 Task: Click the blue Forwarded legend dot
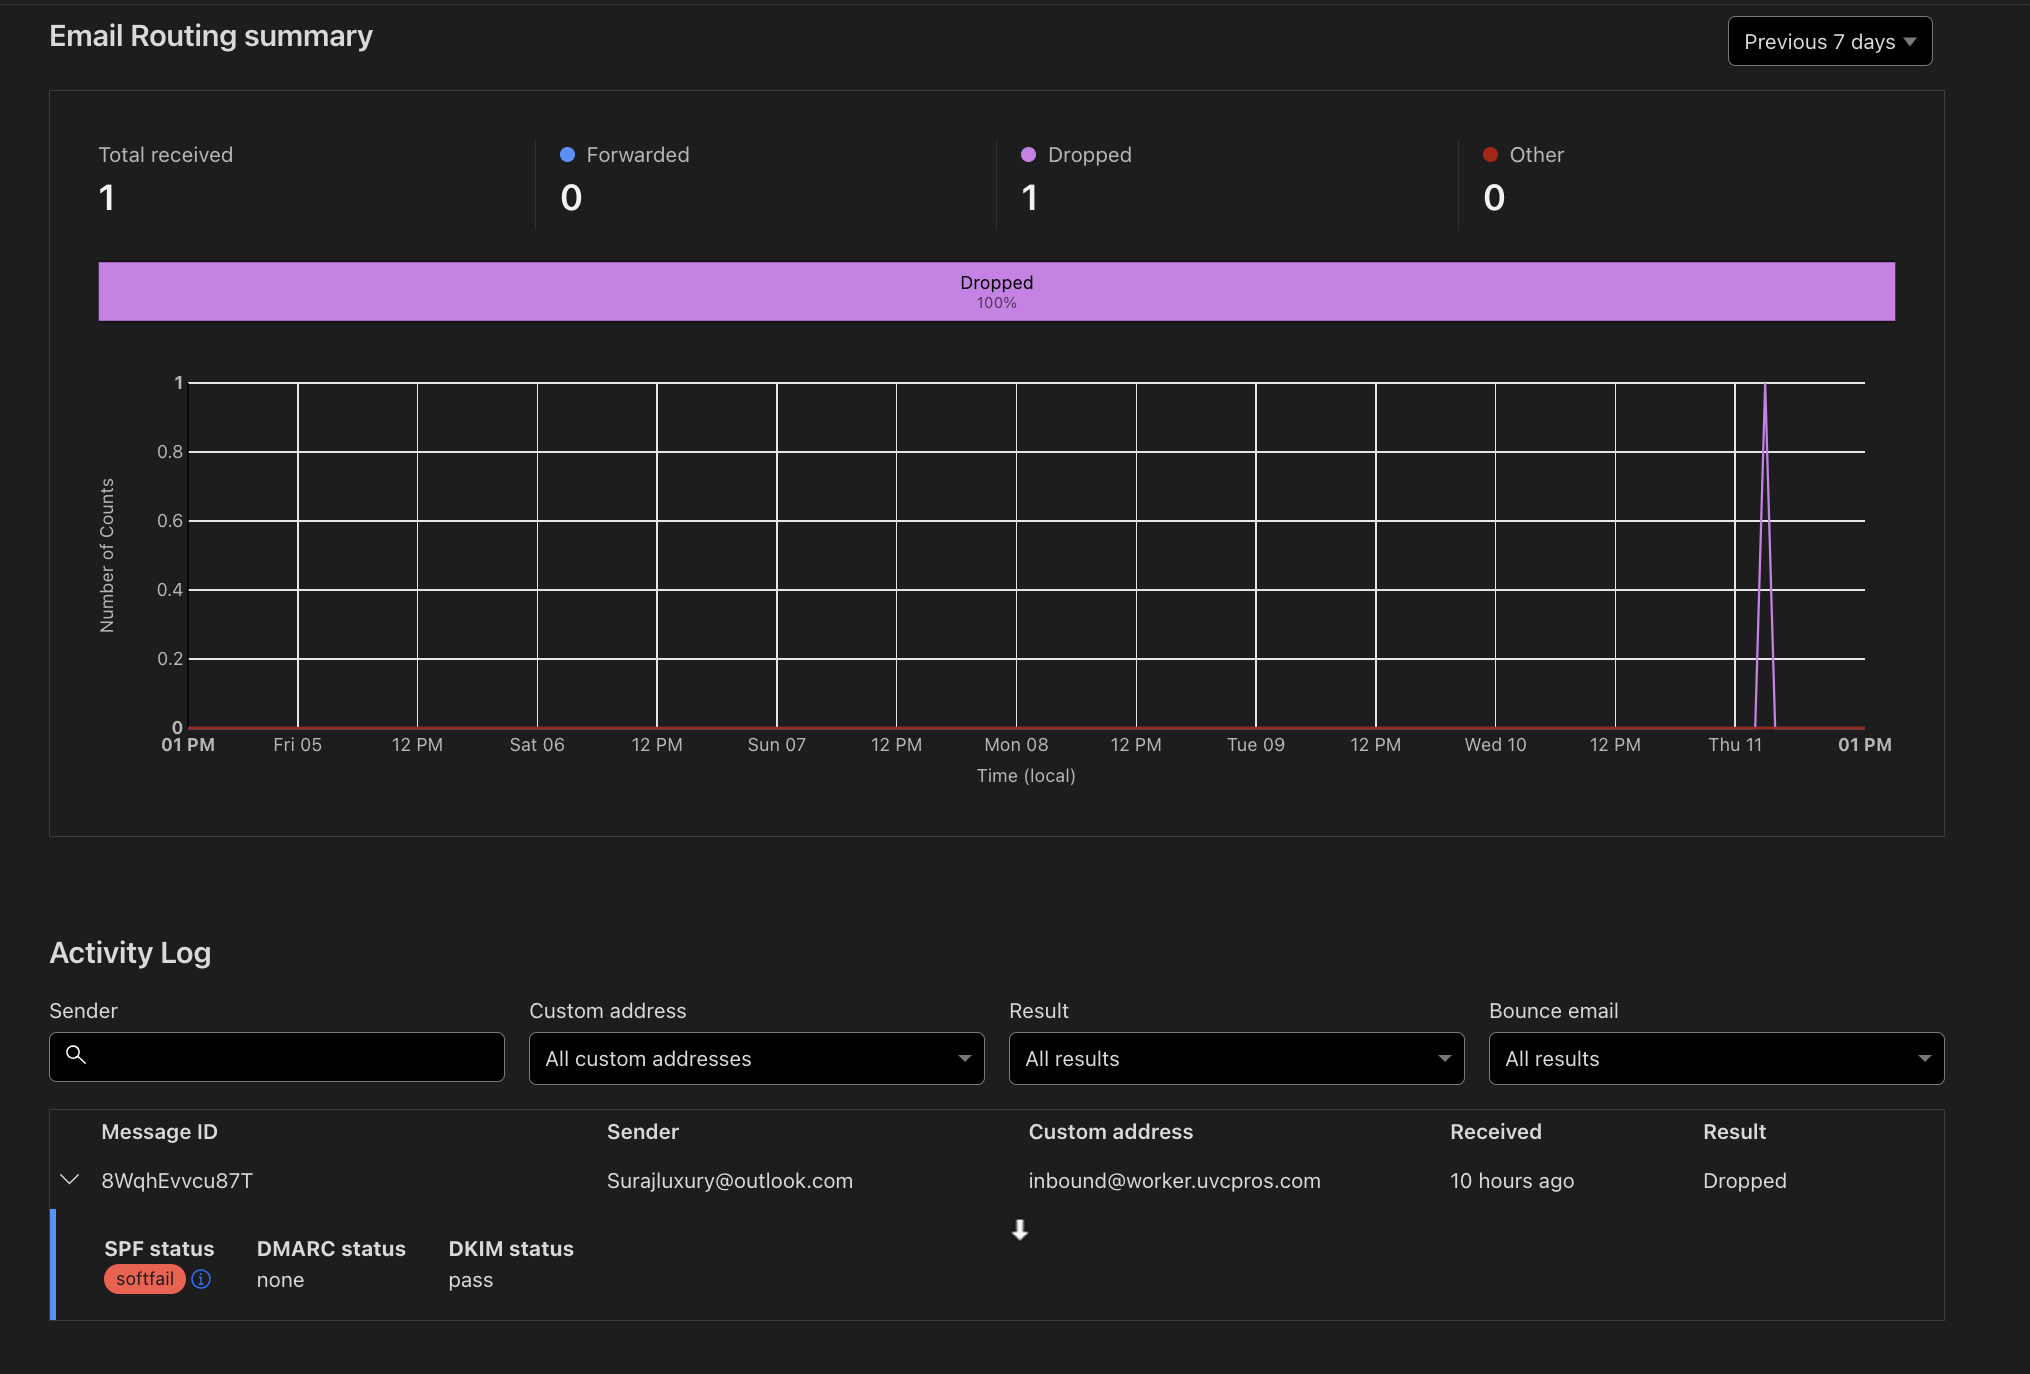coord(567,155)
